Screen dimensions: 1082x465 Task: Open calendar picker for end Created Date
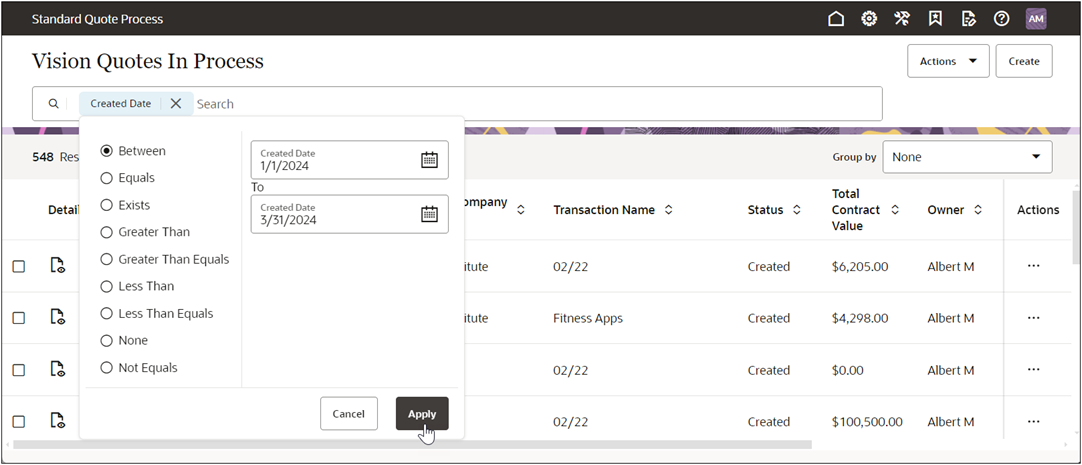click(429, 214)
